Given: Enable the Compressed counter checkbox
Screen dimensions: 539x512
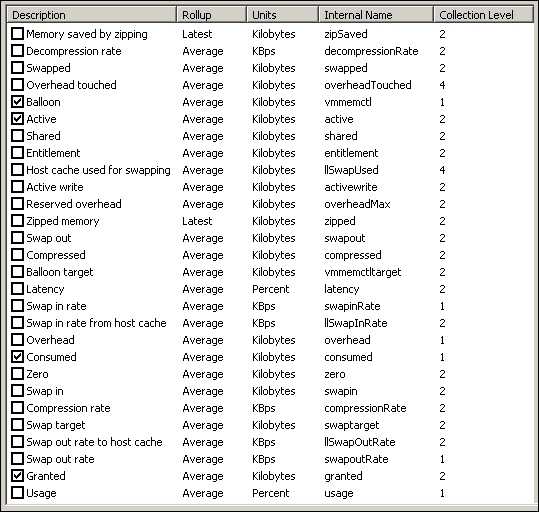Looking at the screenshot, I should (17, 255).
